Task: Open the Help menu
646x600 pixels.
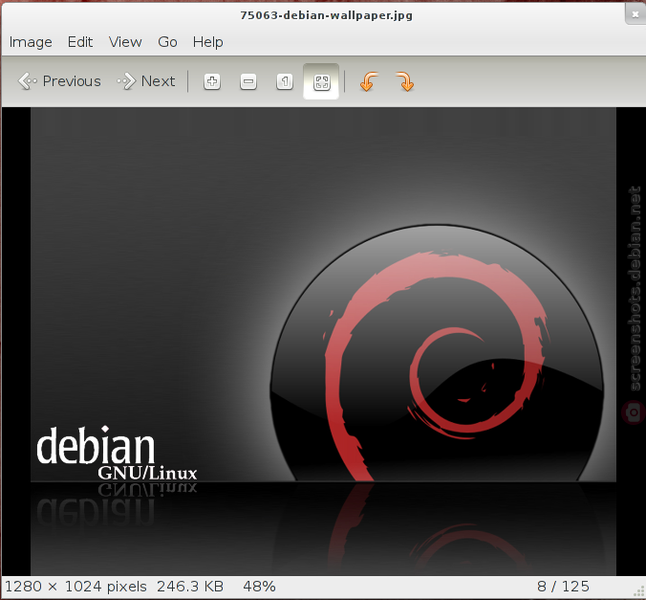Action: [208, 42]
